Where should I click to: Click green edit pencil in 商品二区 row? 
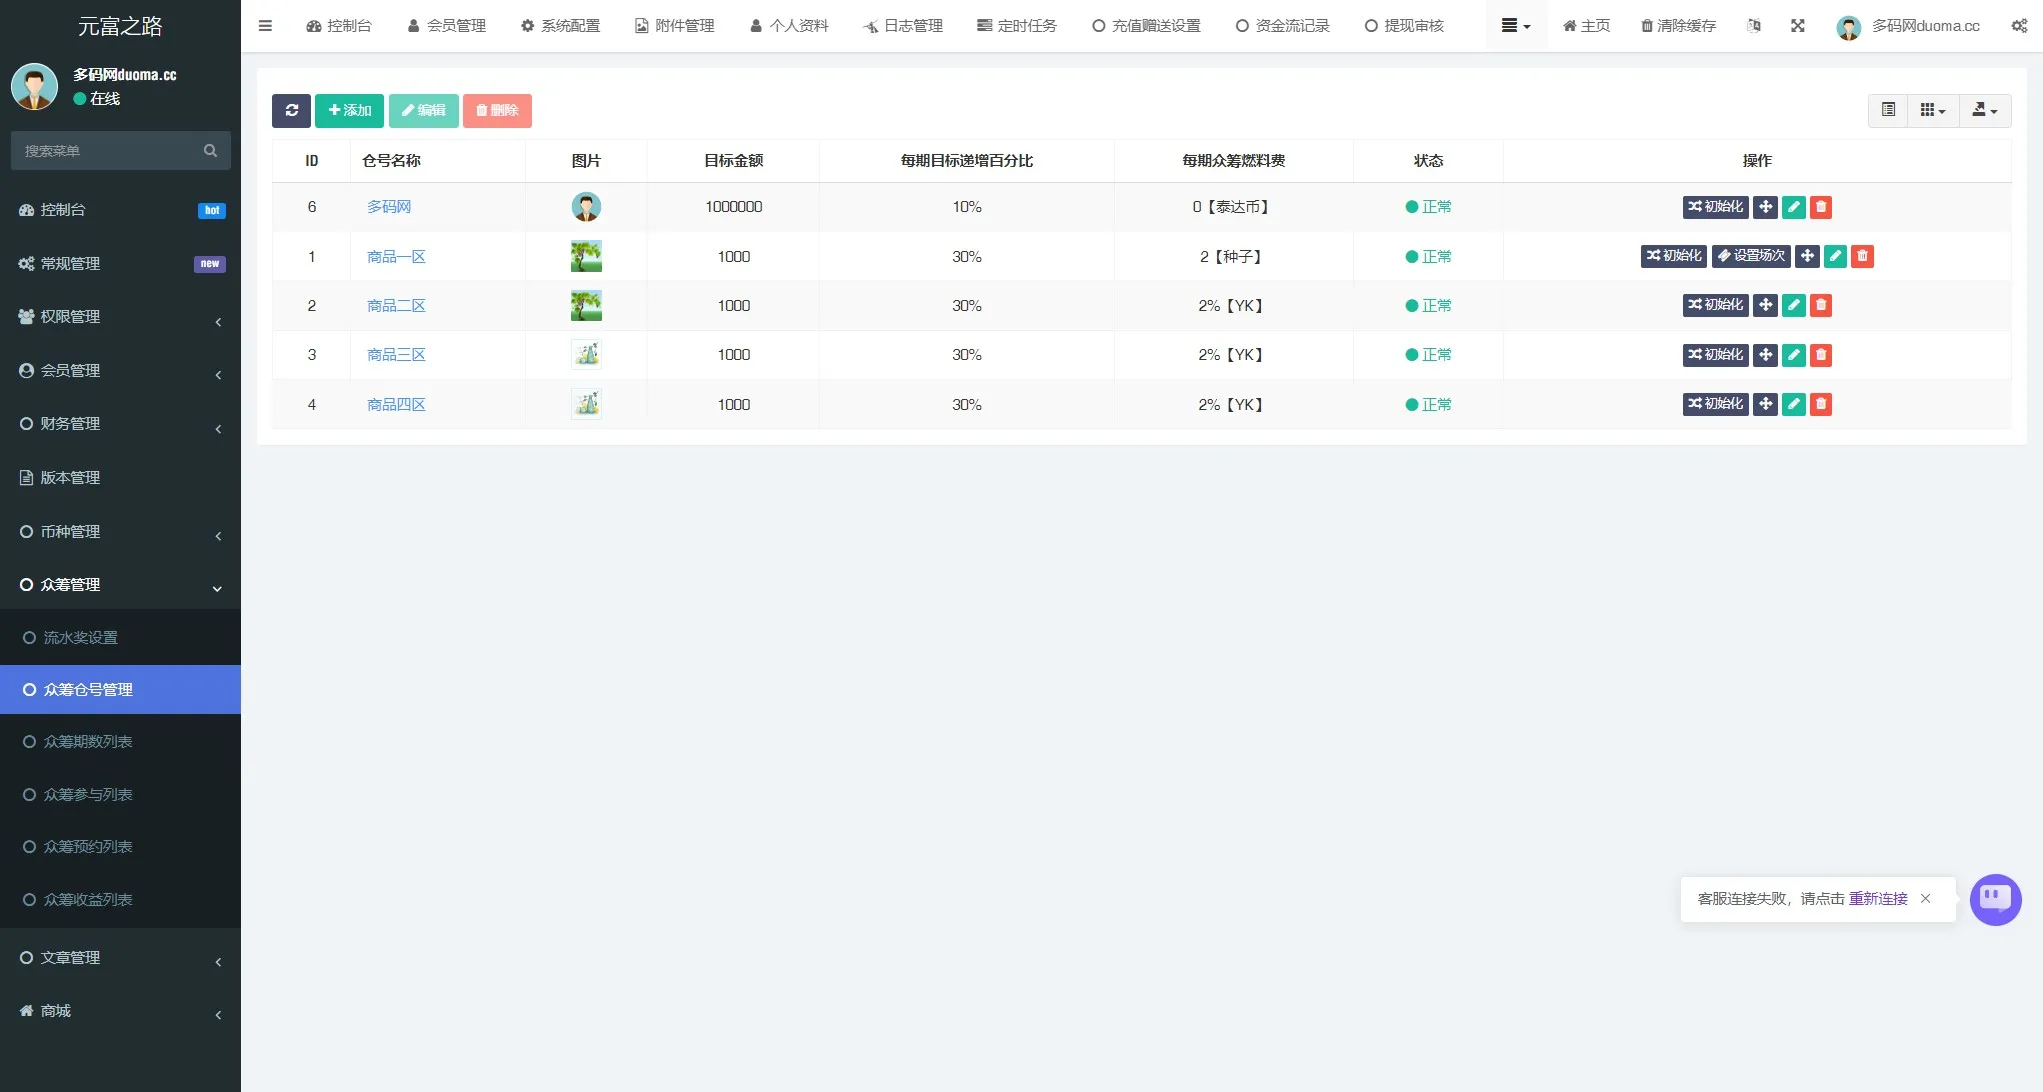coord(1793,306)
